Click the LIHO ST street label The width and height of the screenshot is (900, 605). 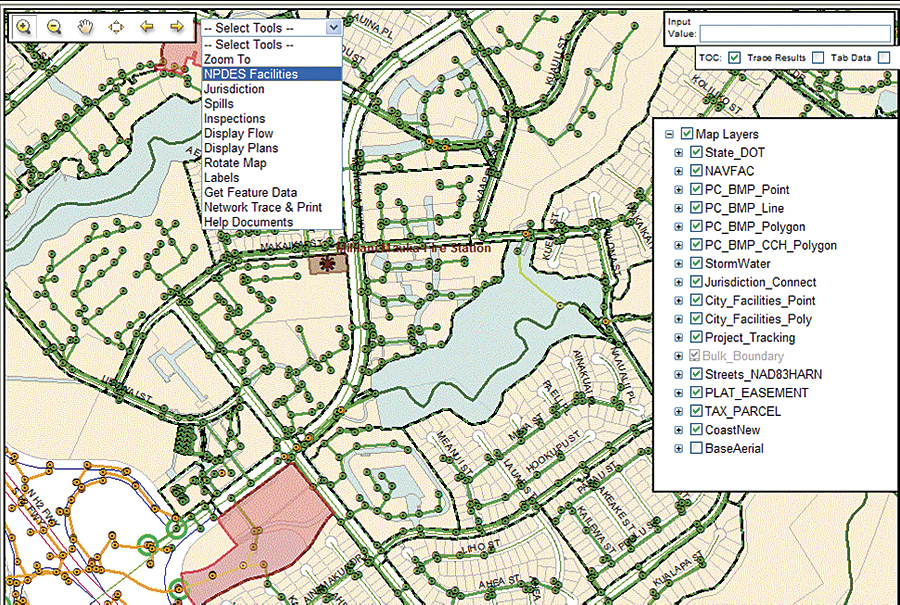[x=479, y=546]
